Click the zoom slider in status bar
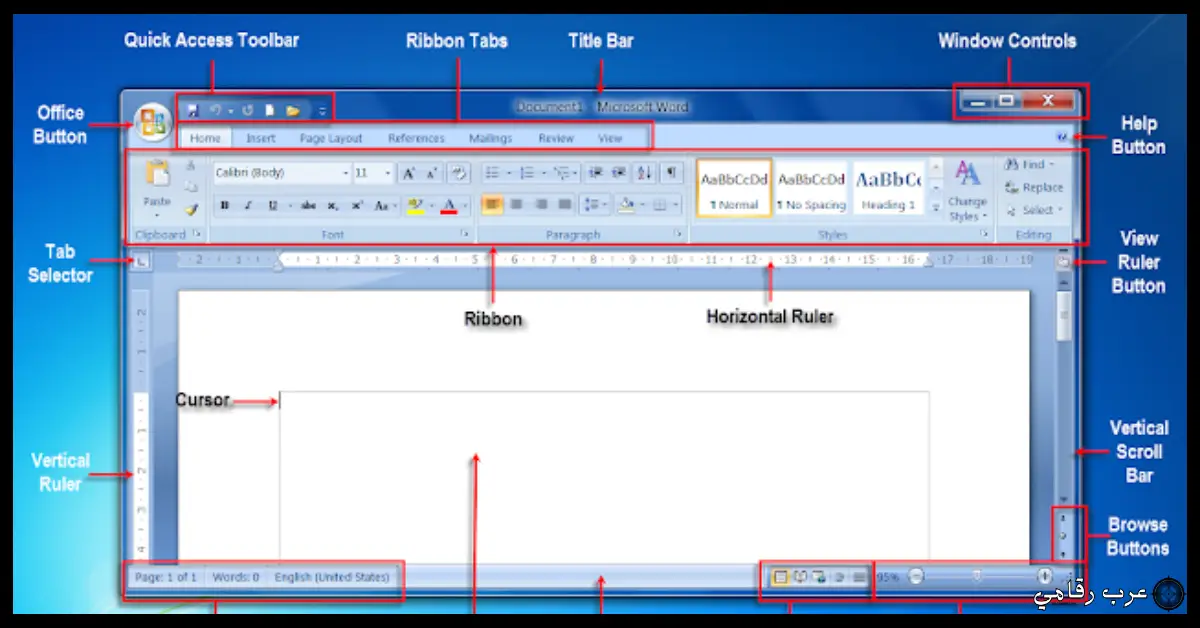The image size is (1200, 628). pyautogui.click(x=978, y=577)
